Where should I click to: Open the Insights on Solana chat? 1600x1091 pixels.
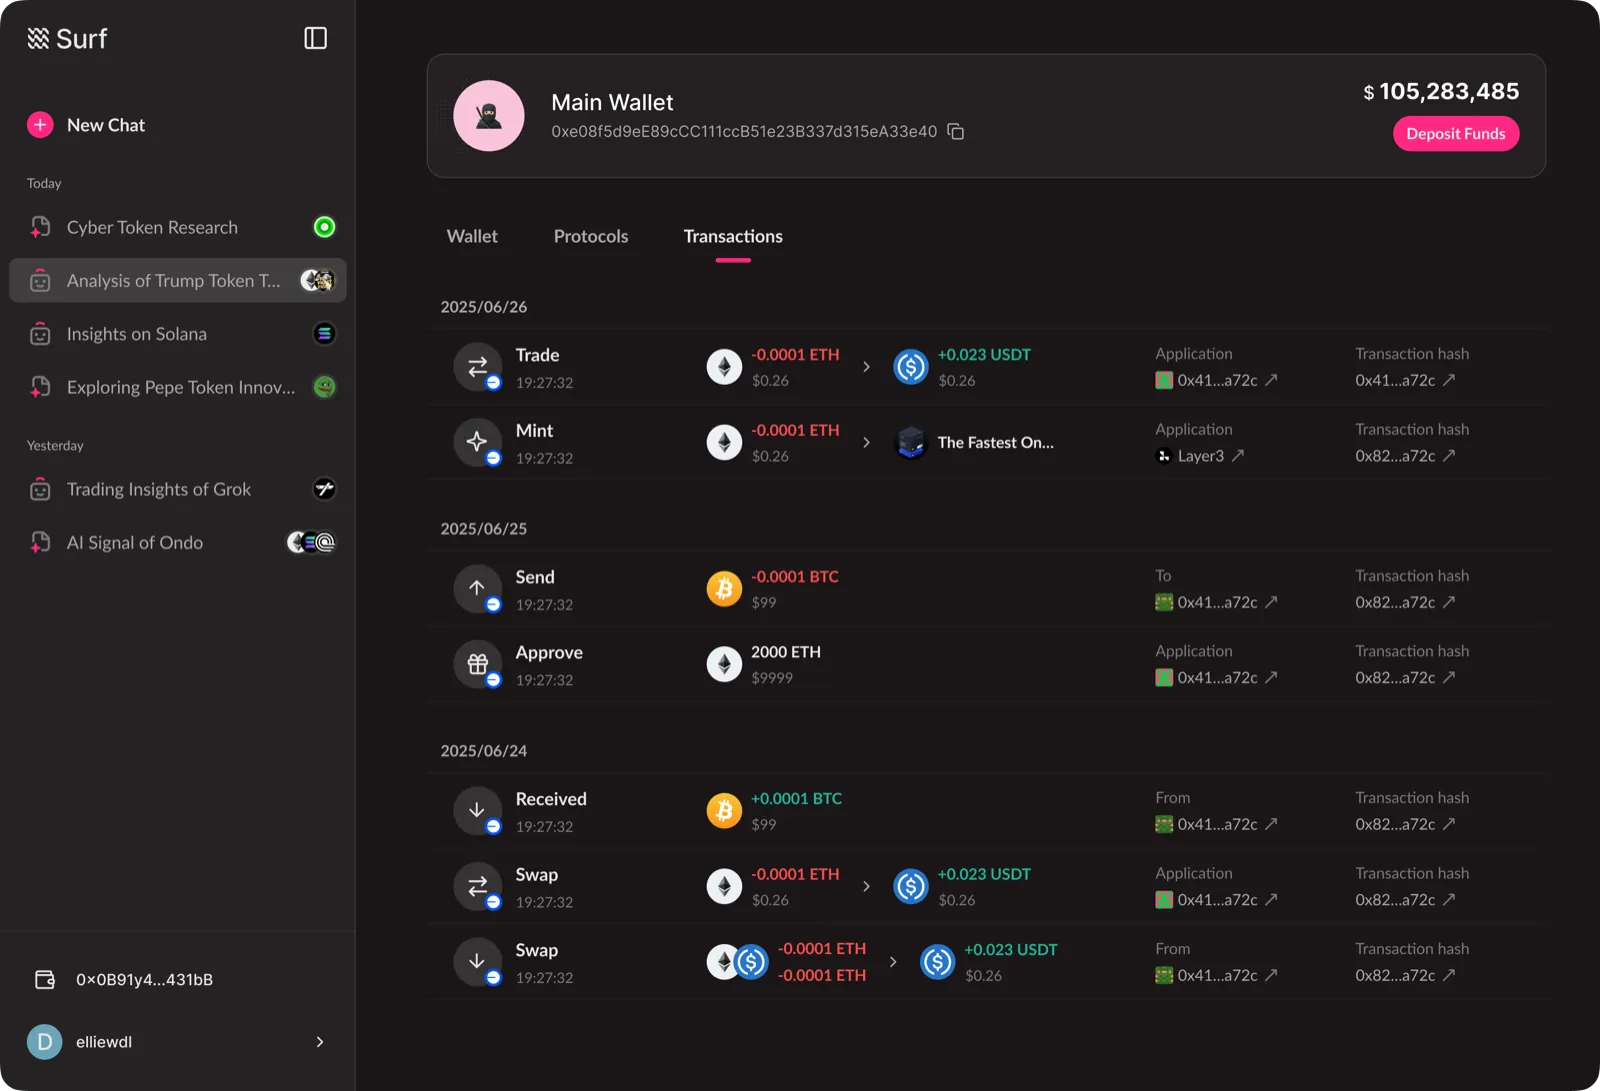pos(178,334)
